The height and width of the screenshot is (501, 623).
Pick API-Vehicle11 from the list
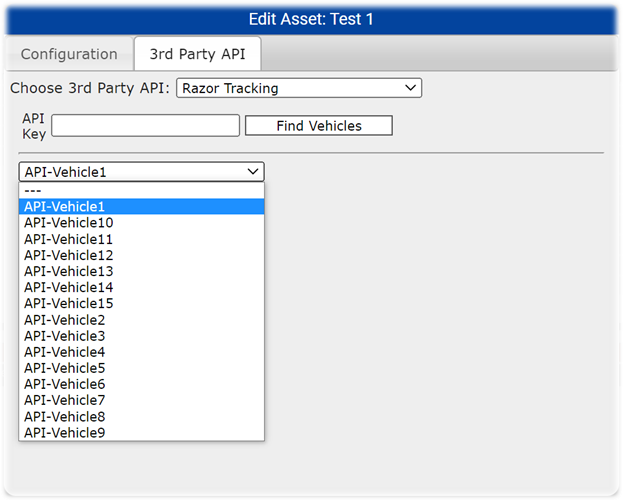141,239
